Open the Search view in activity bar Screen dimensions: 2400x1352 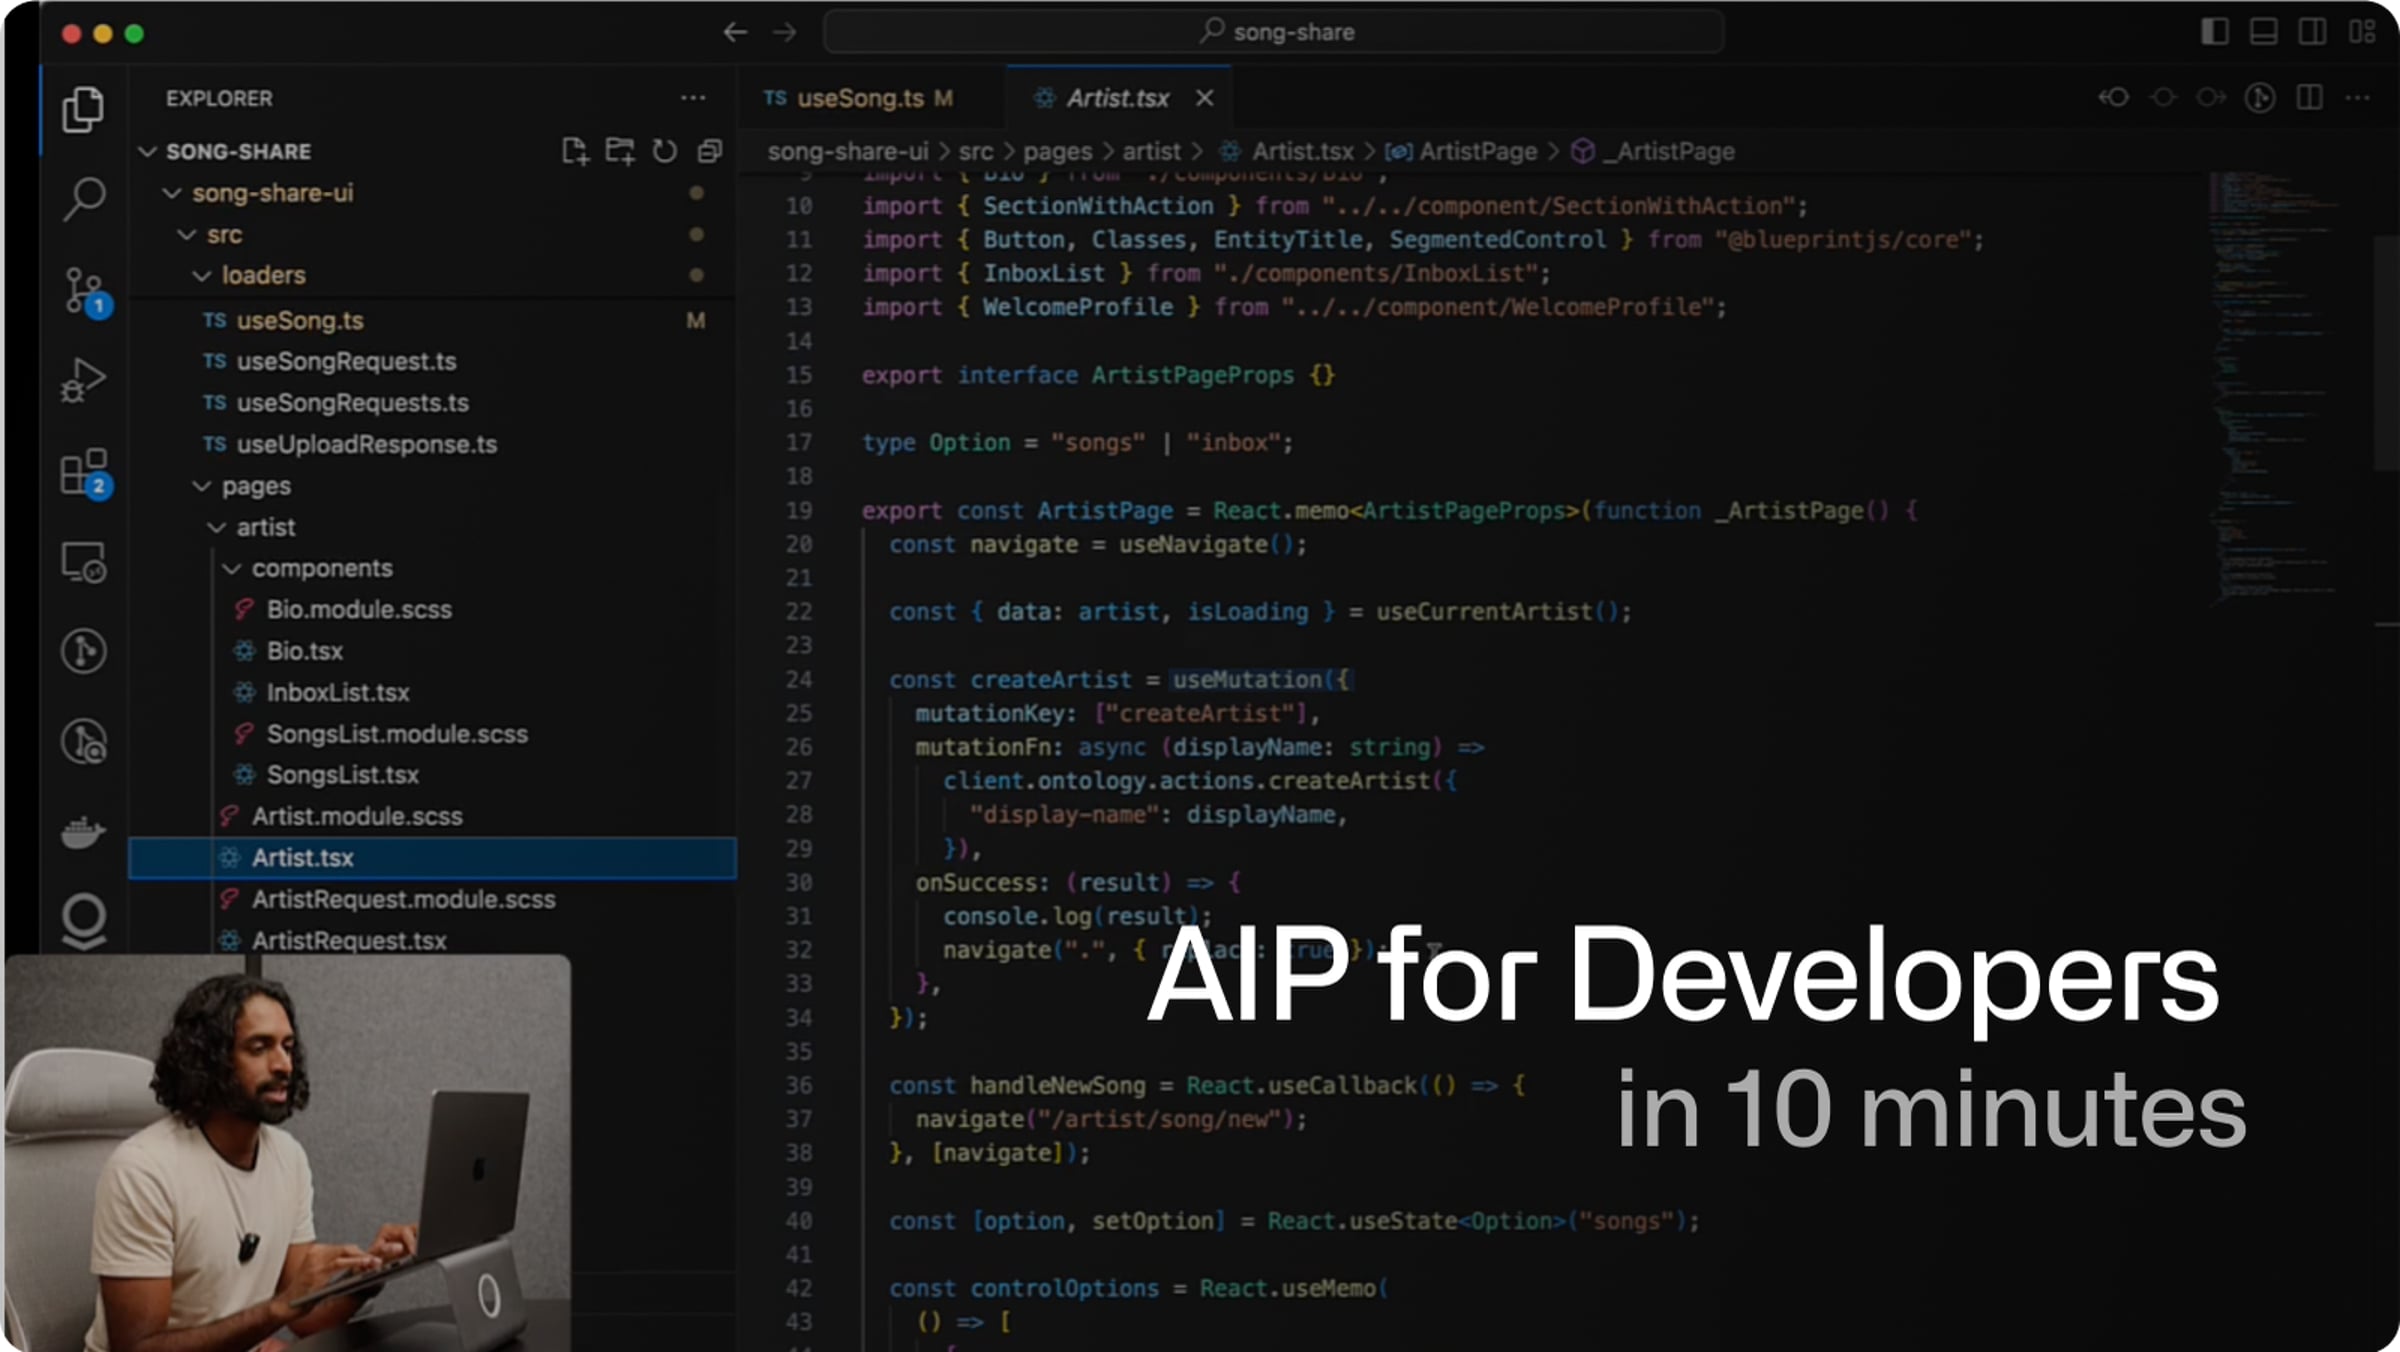(83, 199)
